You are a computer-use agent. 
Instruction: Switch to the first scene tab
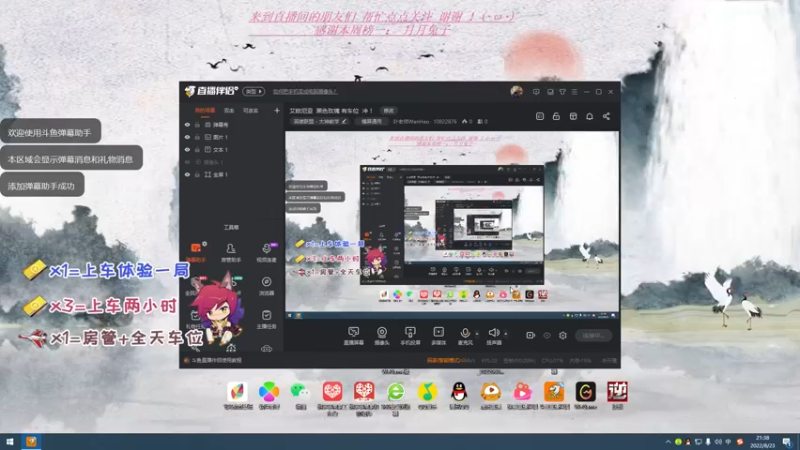coord(205,110)
